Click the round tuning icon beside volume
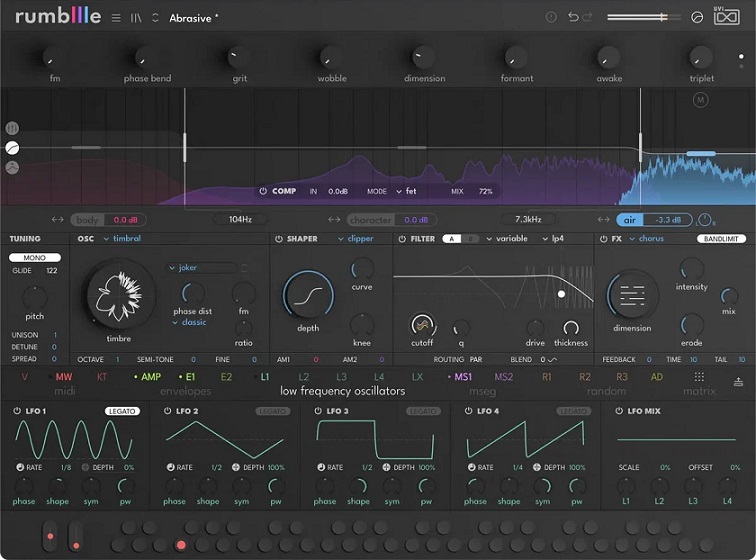The height and width of the screenshot is (560, 756). point(697,18)
